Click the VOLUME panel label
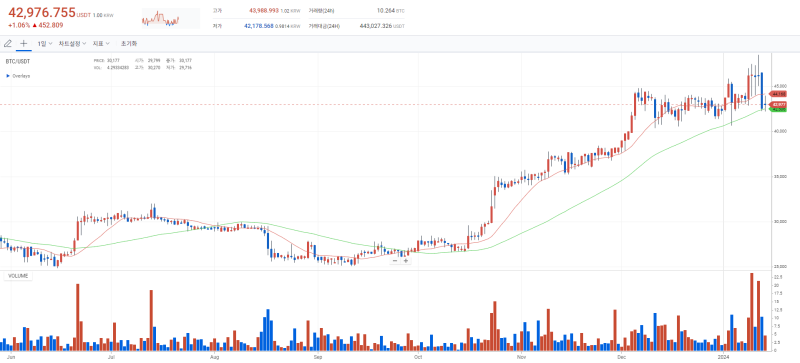This screenshot has width=800, height=363. (18, 276)
